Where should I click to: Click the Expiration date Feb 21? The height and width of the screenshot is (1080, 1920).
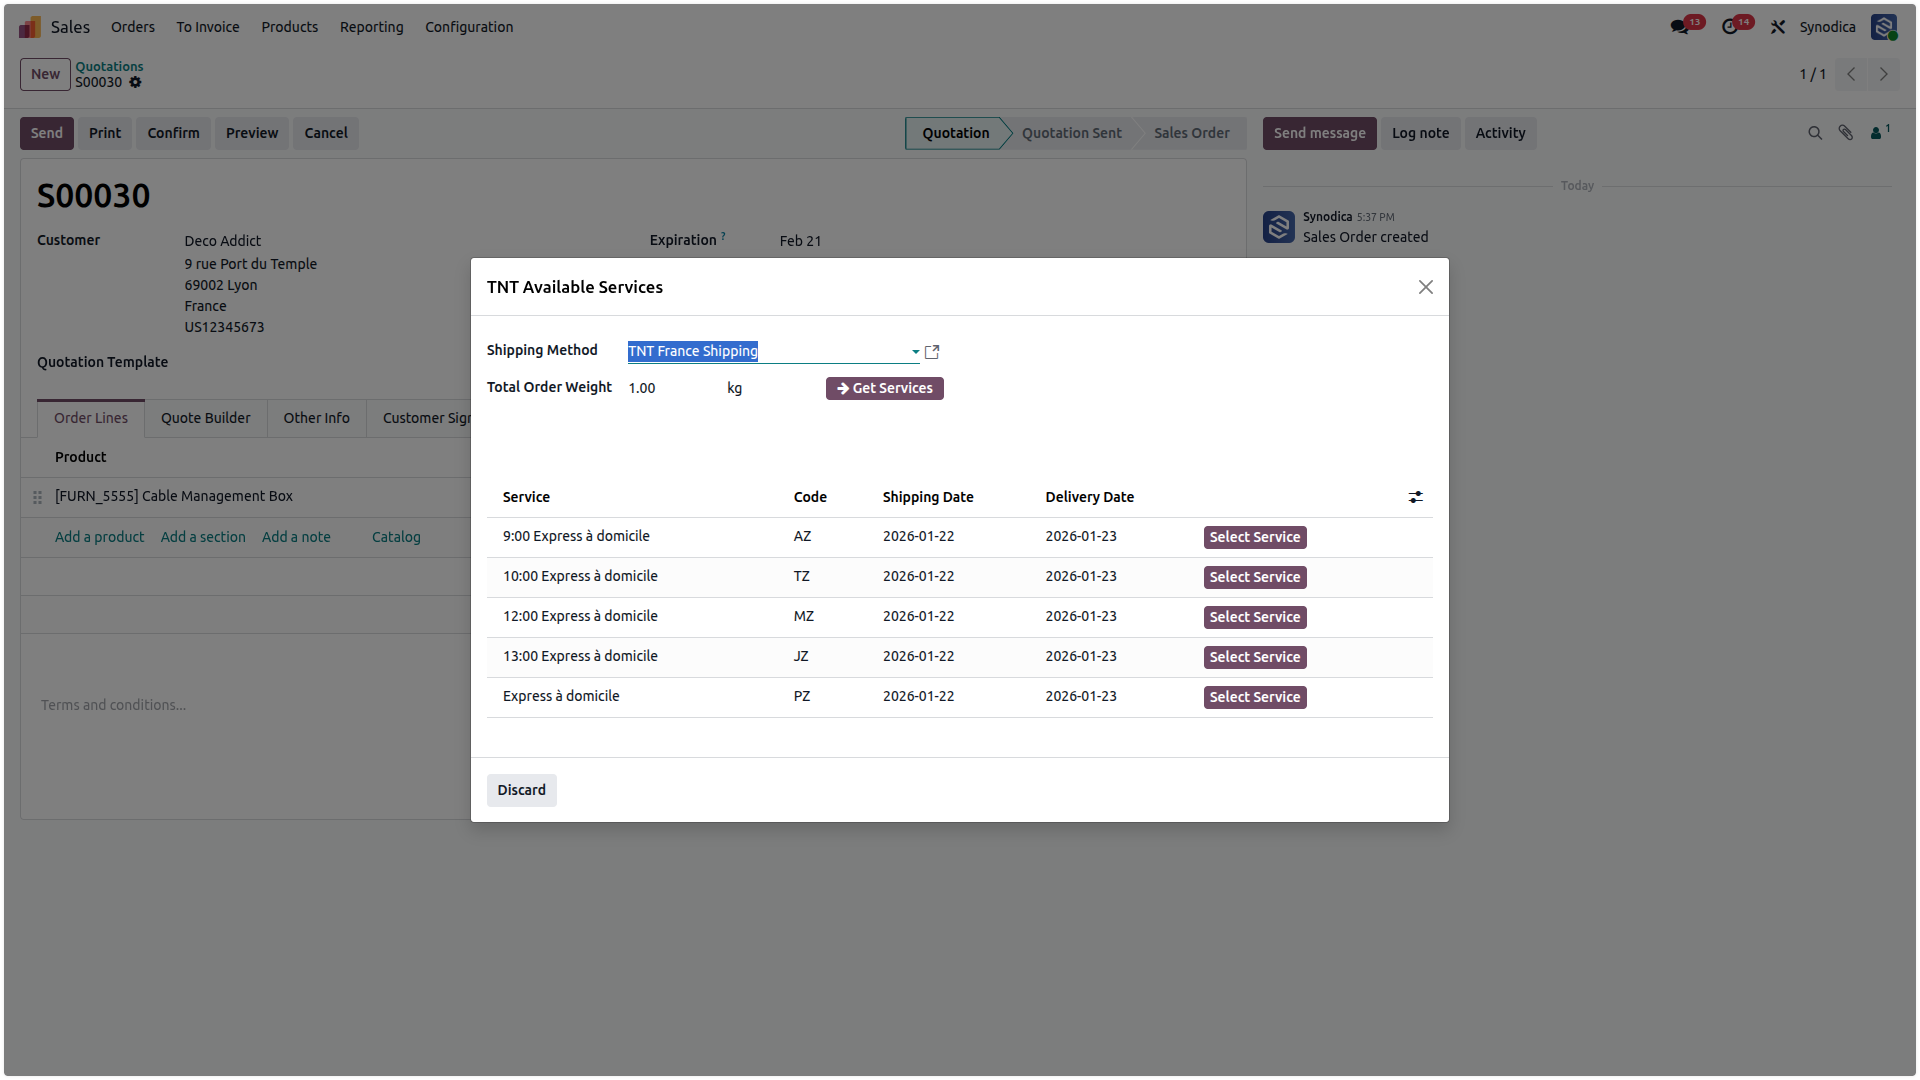(800, 241)
